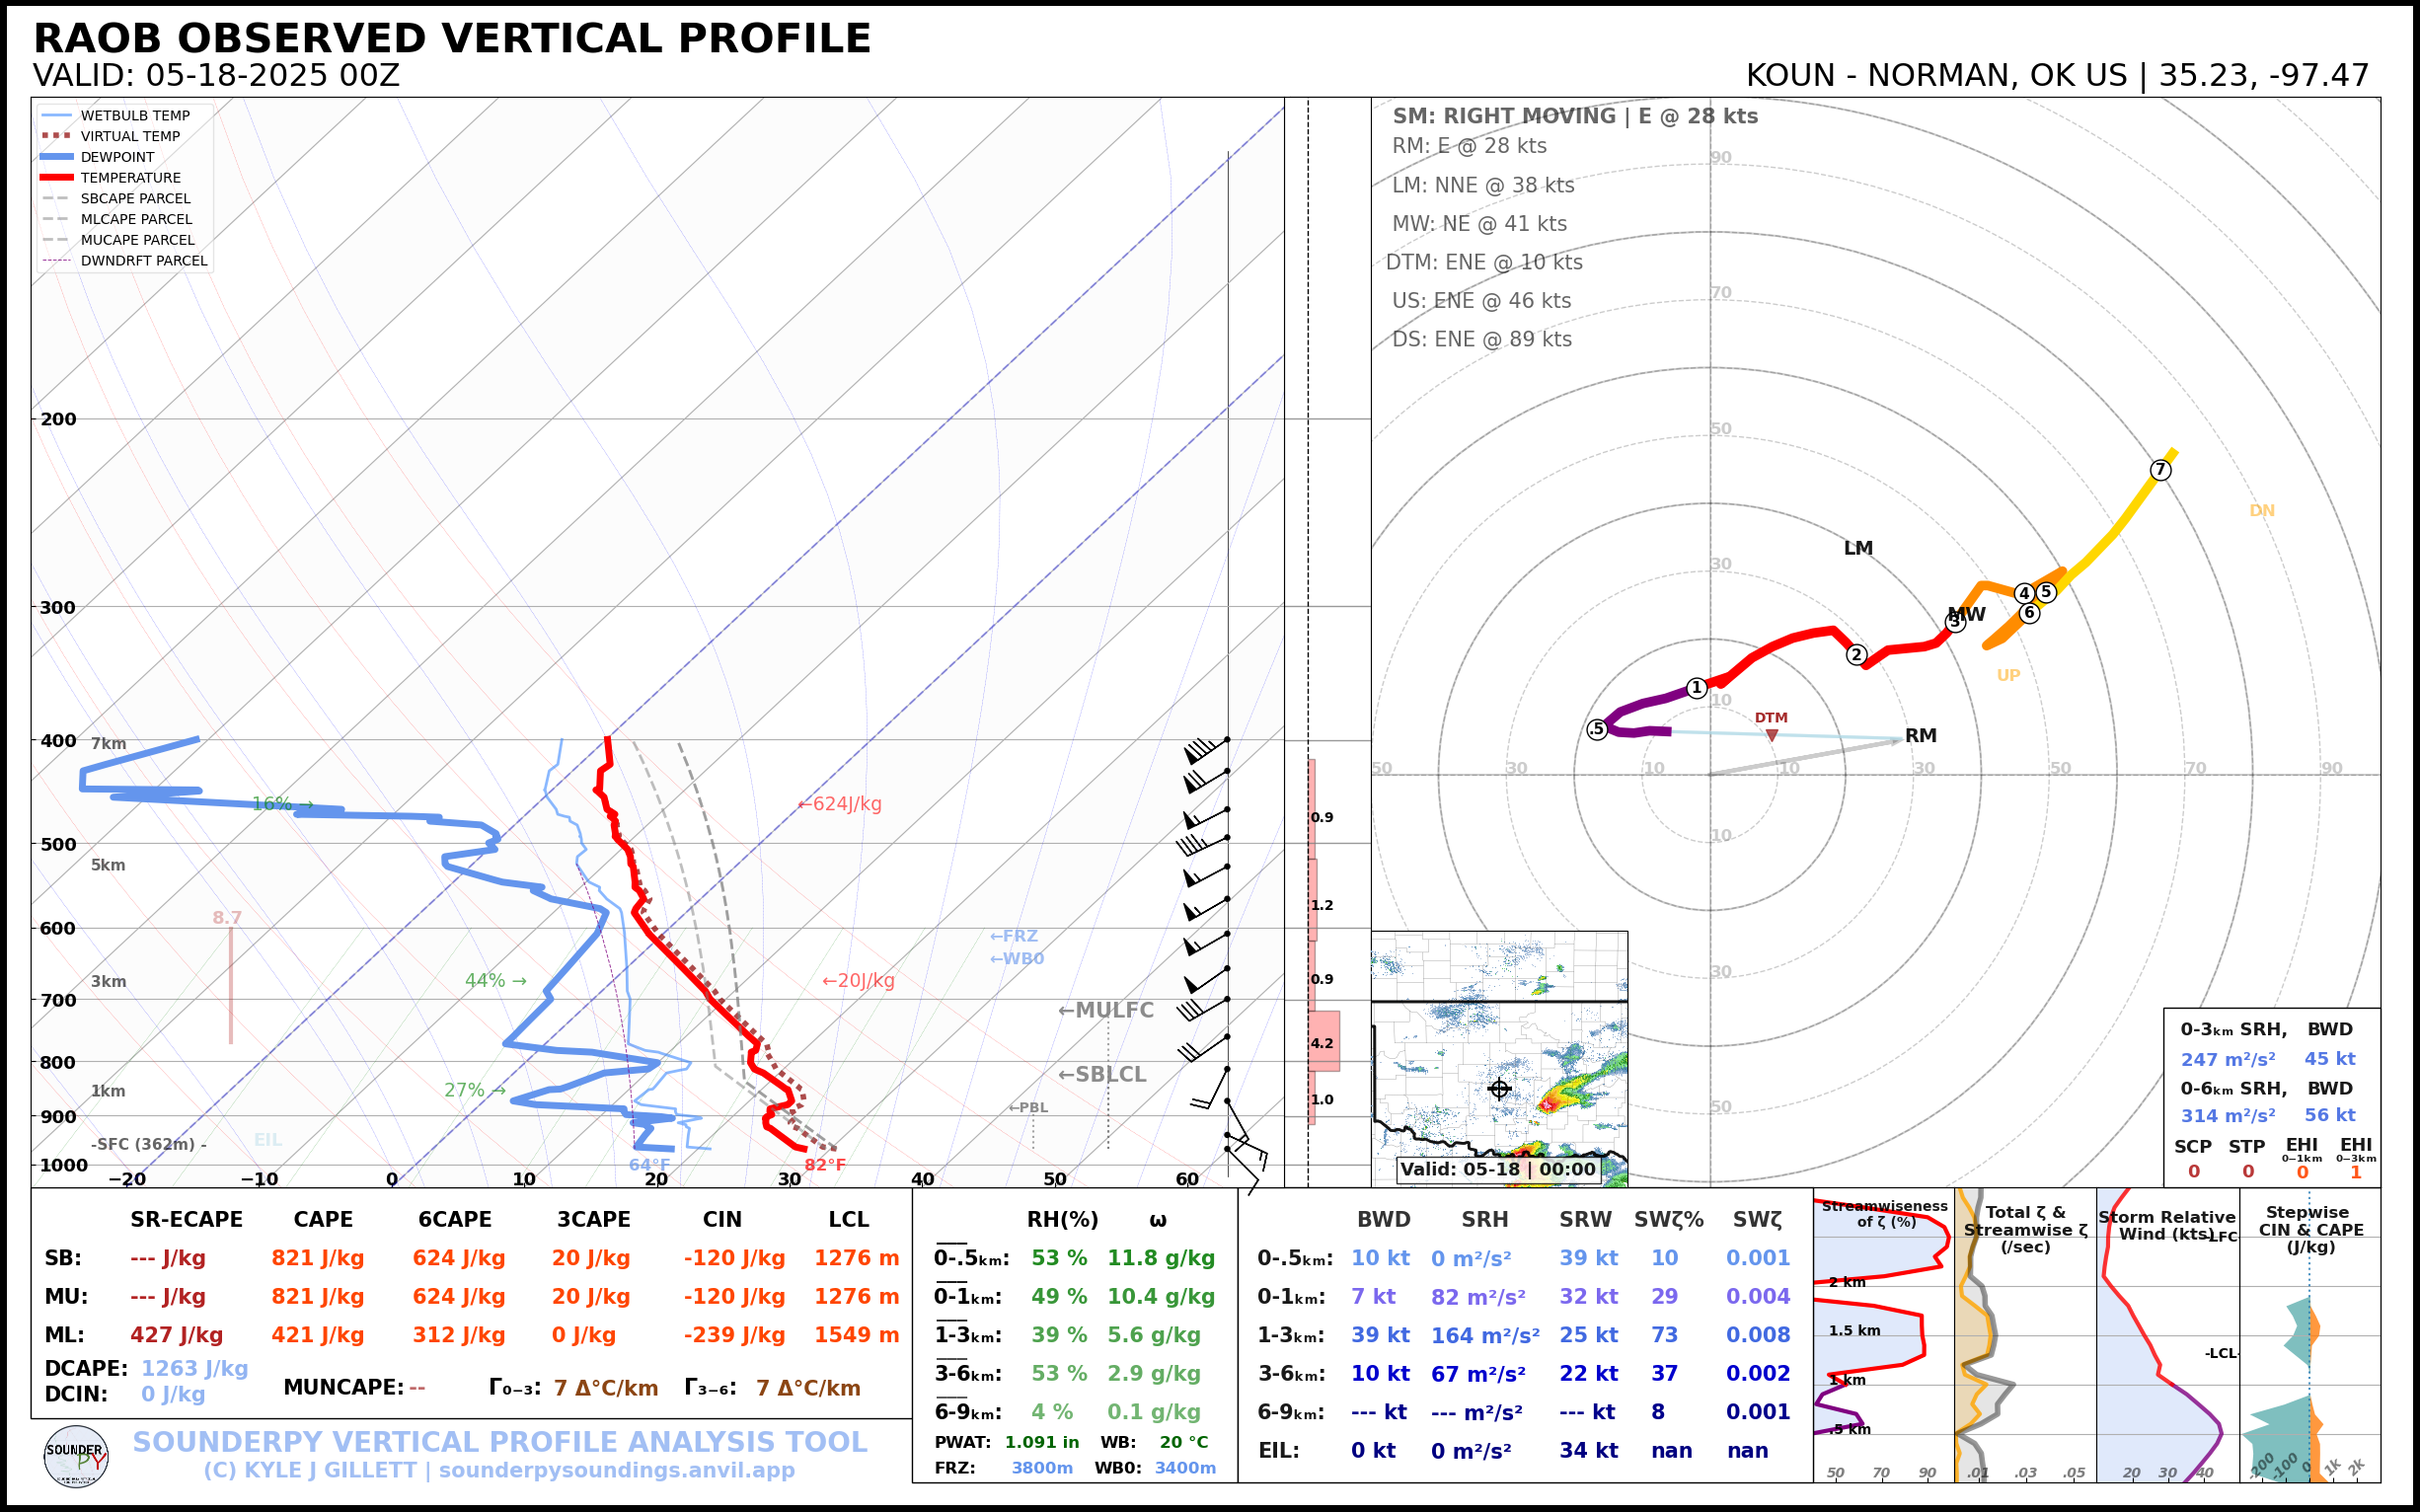The height and width of the screenshot is (1512, 2420).
Task: Click the sounderpysoundings.anvil.app link text
Action: click(x=616, y=1471)
